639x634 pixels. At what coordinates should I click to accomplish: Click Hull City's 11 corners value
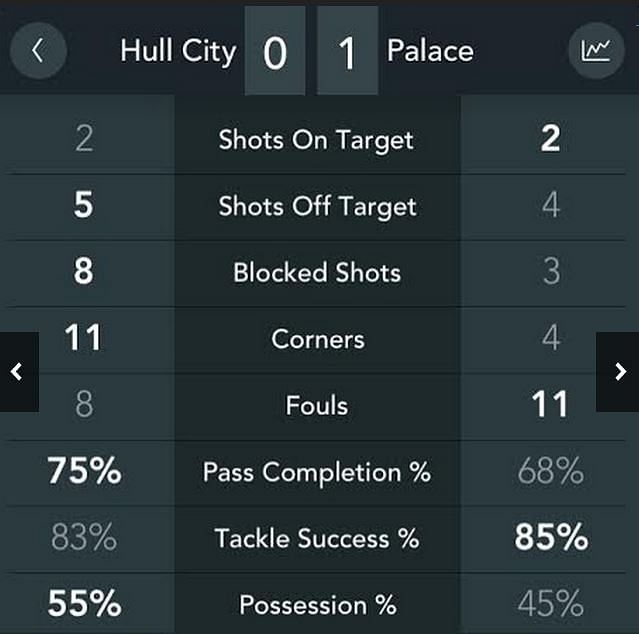tap(83, 337)
